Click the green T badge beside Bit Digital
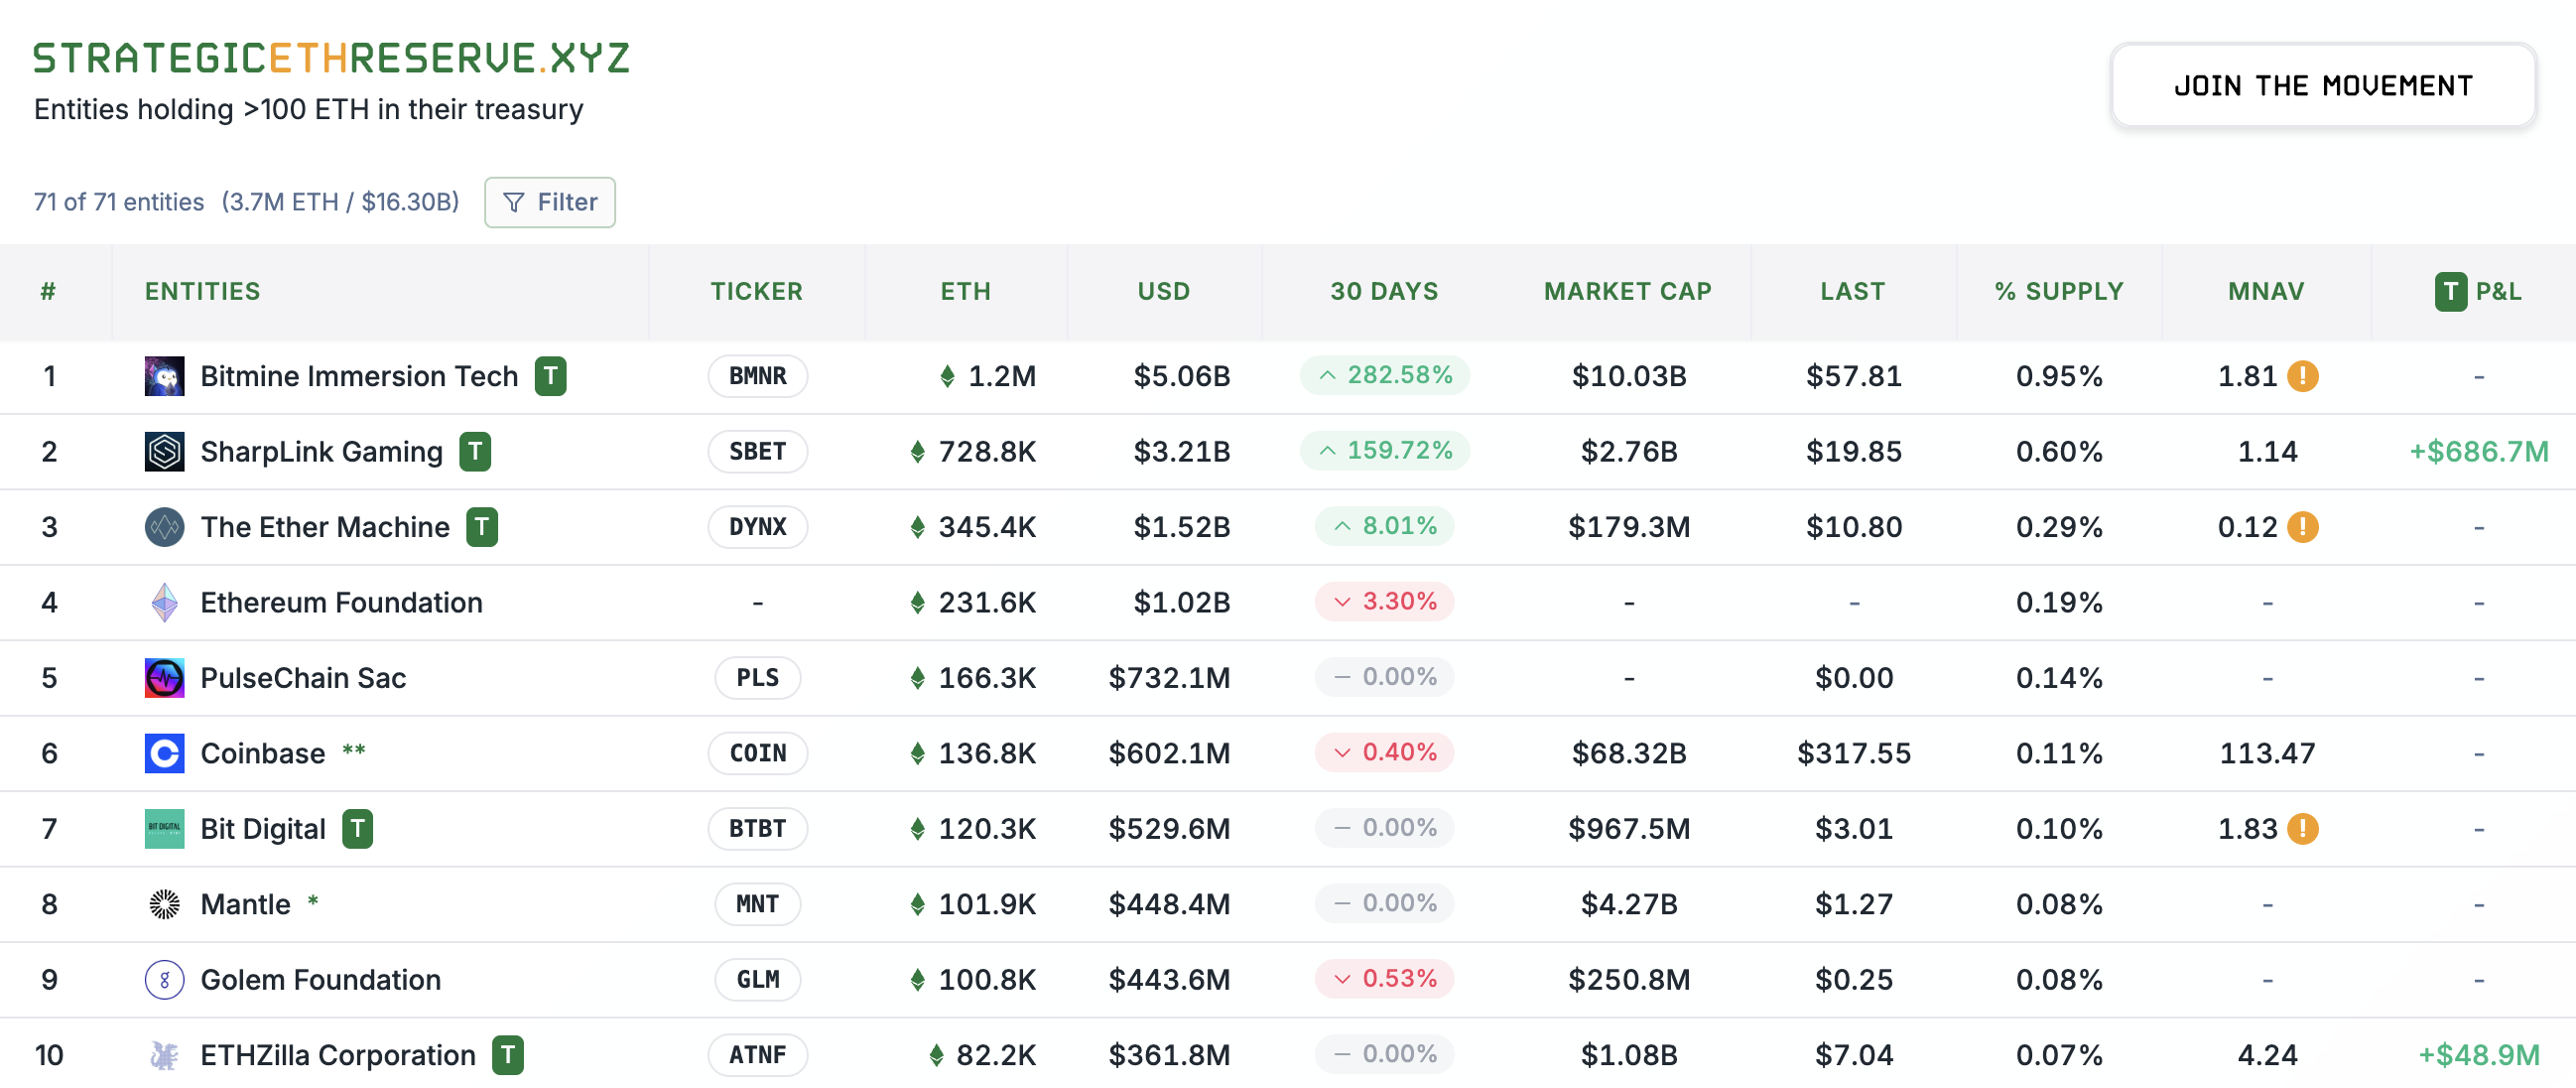This screenshot has height=1088, width=2576. pos(357,829)
